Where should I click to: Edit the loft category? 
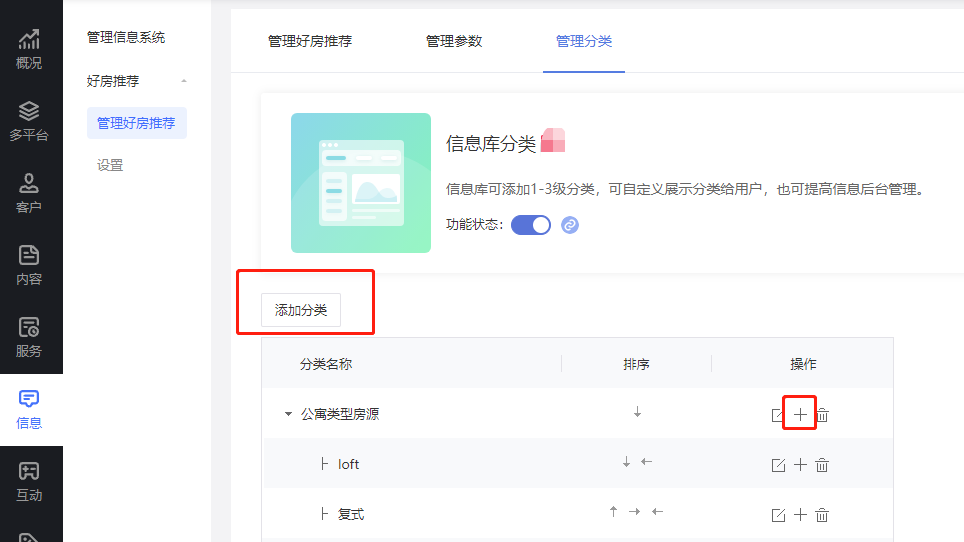[778, 465]
